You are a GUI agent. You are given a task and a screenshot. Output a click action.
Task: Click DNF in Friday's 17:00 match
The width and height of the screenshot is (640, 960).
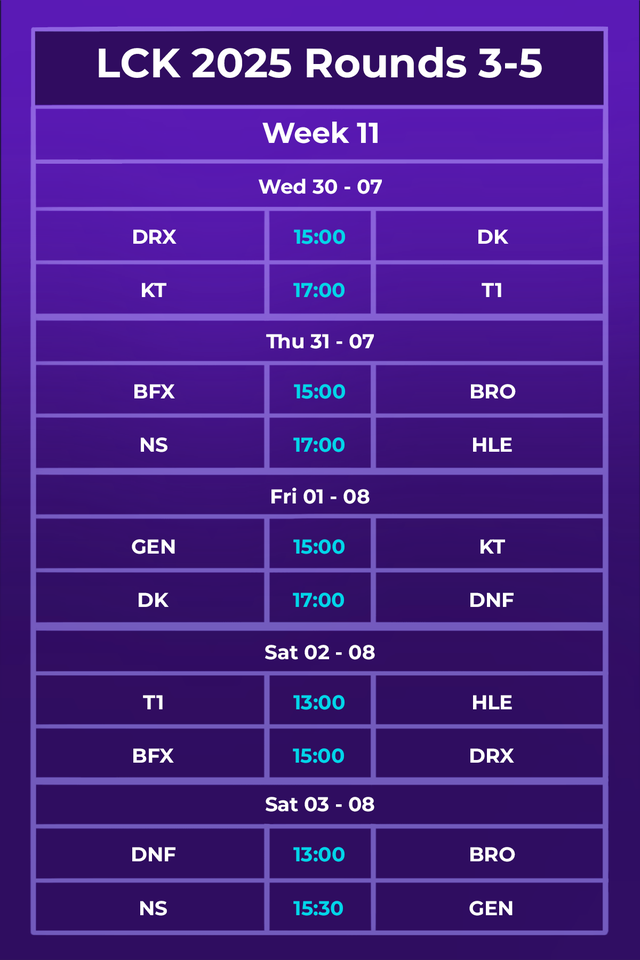click(x=491, y=600)
